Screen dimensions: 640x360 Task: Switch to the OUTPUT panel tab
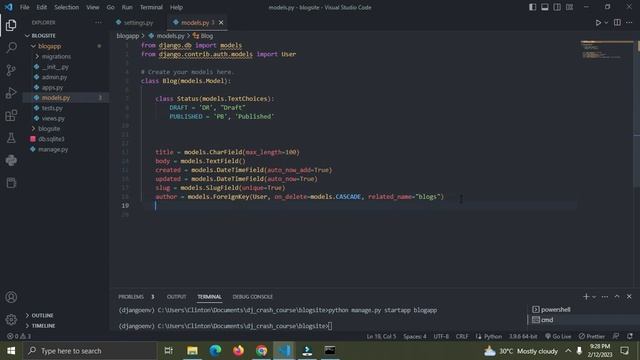176,297
